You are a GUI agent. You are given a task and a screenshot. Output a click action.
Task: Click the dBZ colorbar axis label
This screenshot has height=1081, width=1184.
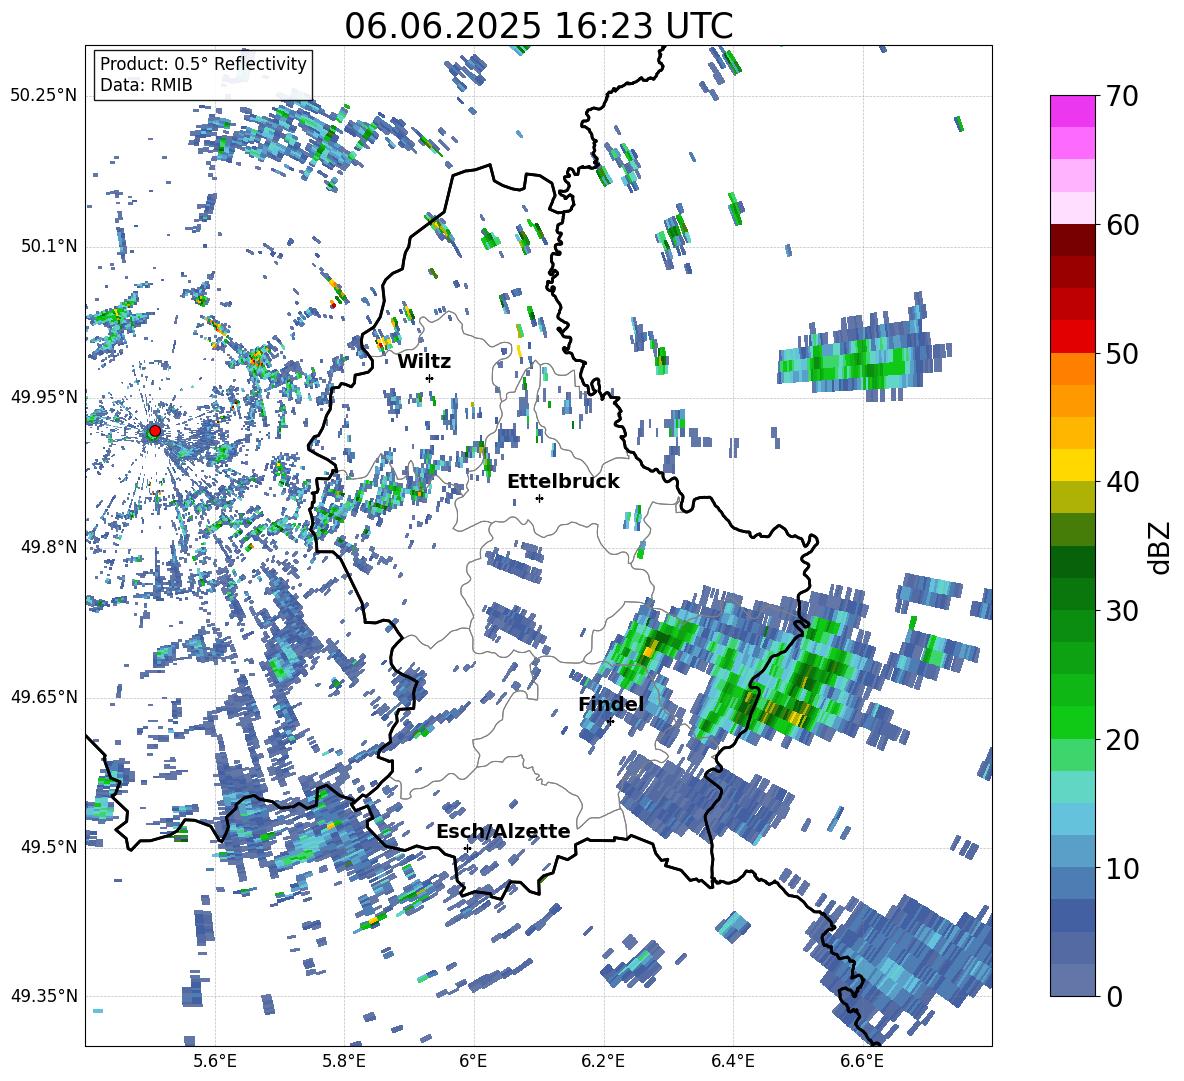1160,547
